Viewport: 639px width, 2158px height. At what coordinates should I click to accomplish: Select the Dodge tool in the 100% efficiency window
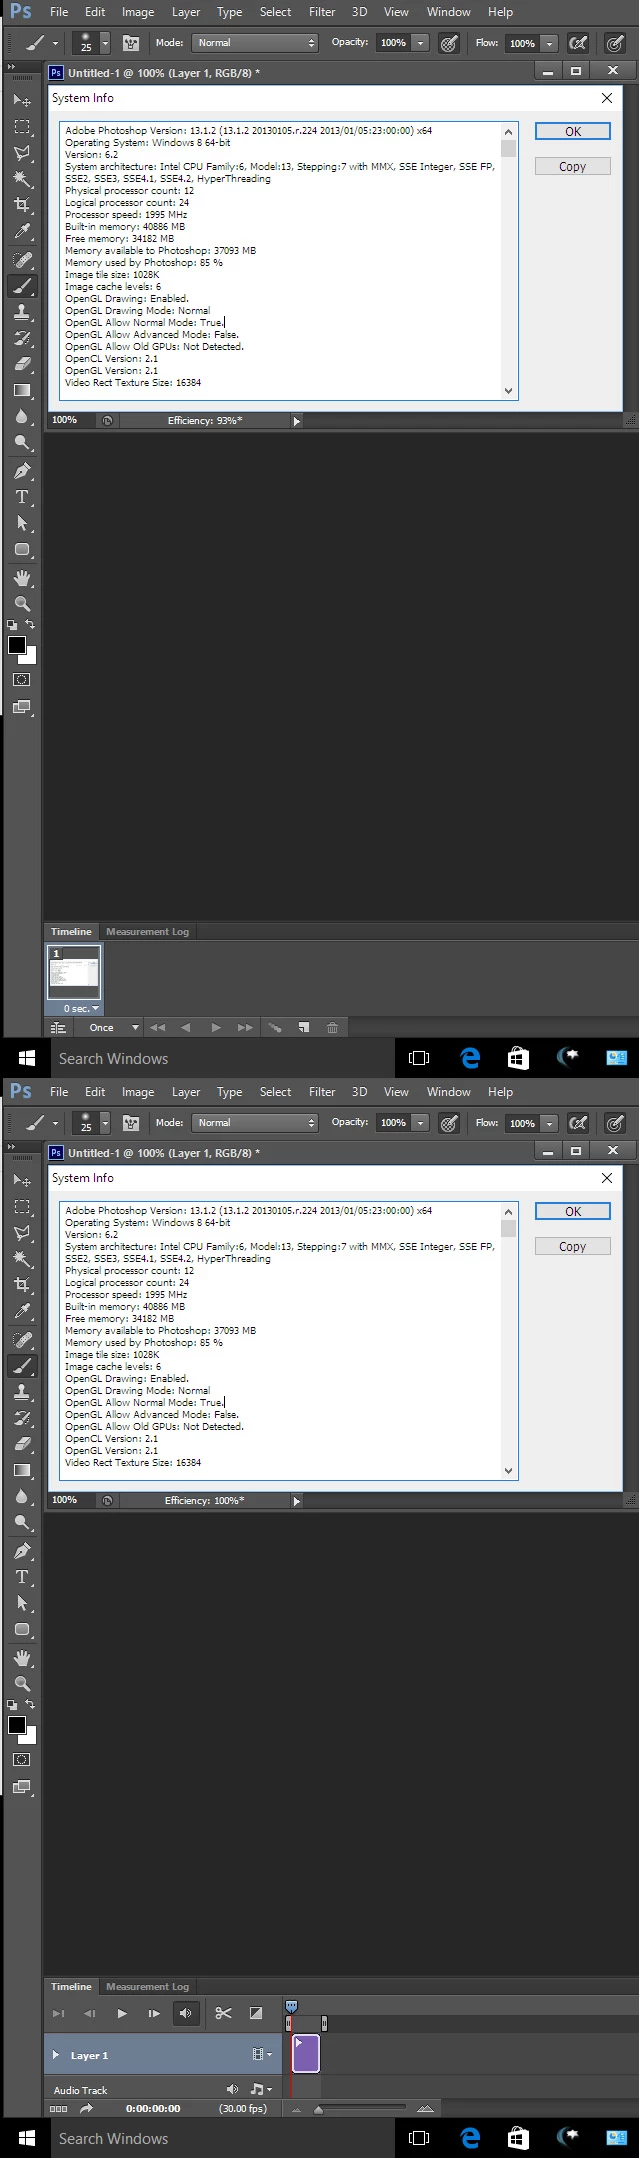21,1522
